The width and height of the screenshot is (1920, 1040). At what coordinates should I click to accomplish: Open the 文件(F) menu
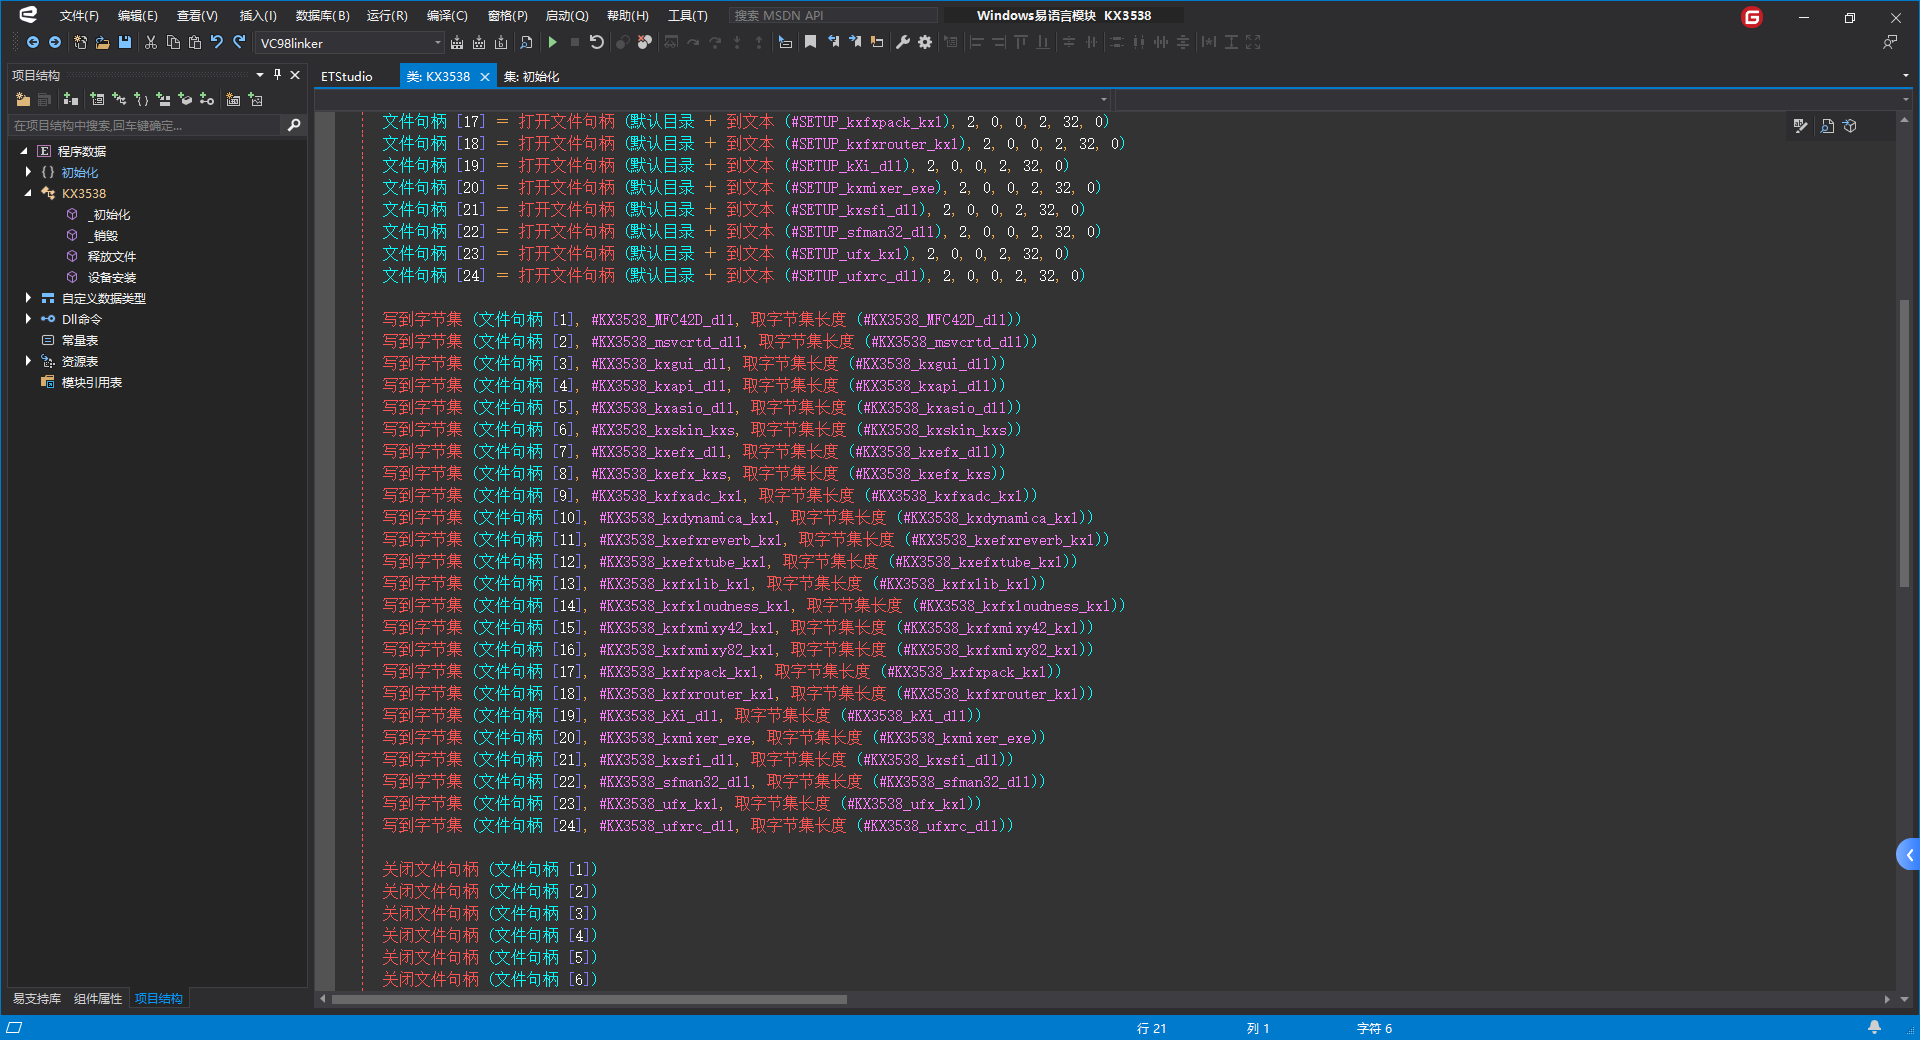click(x=79, y=16)
